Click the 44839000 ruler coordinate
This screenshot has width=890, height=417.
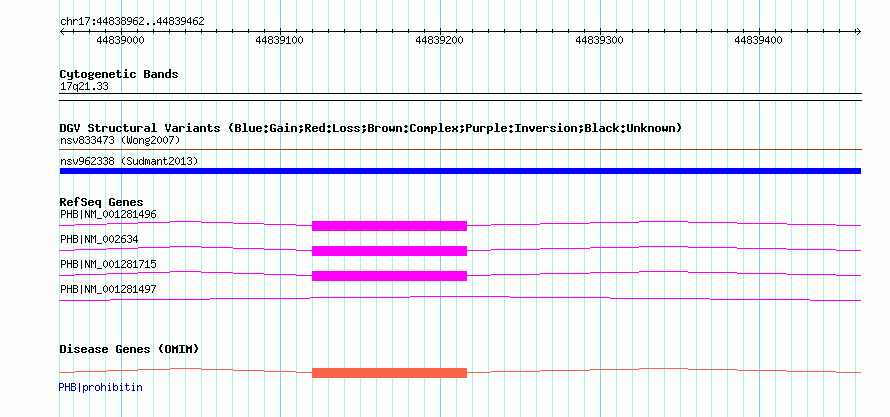[120, 40]
